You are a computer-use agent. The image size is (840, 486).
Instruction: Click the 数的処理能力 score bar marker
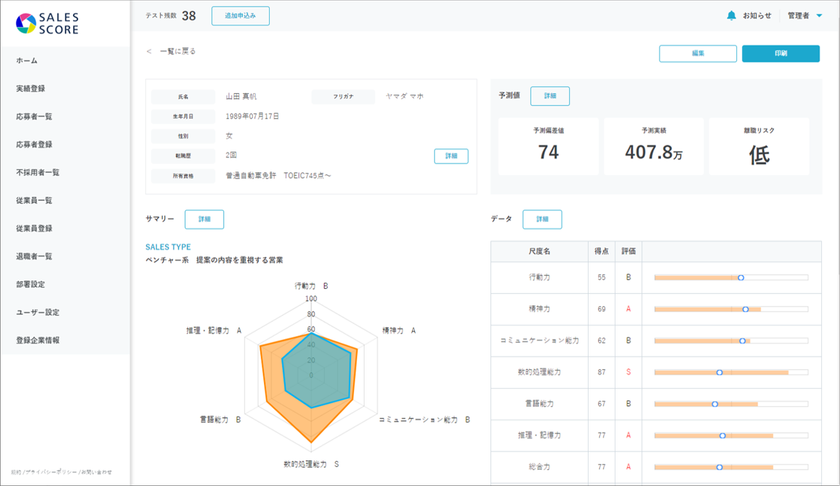(719, 372)
